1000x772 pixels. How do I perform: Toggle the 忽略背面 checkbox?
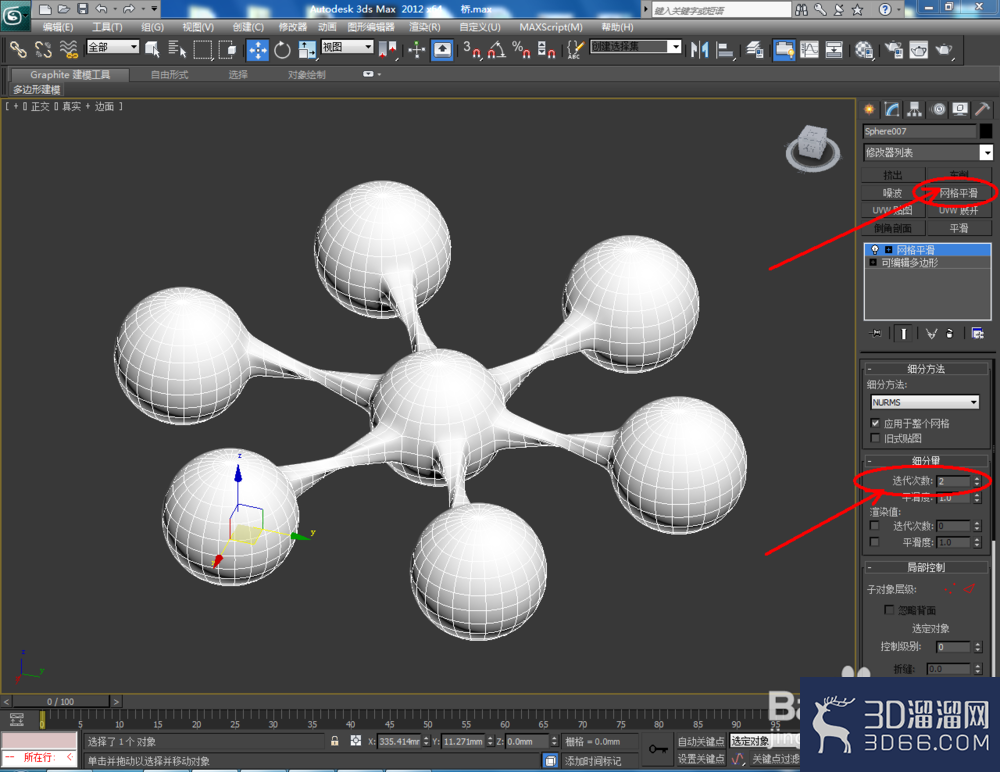coord(888,610)
